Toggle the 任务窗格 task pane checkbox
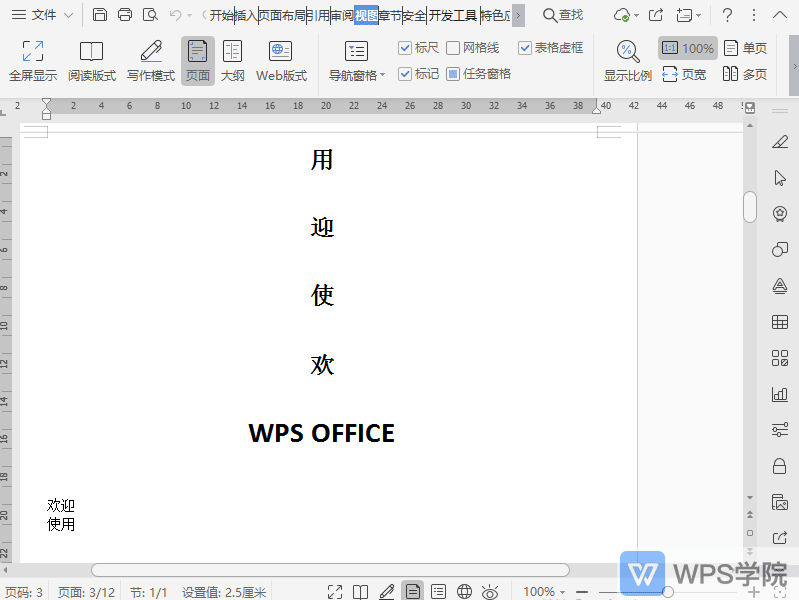This screenshot has height=600, width=799. pos(478,74)
